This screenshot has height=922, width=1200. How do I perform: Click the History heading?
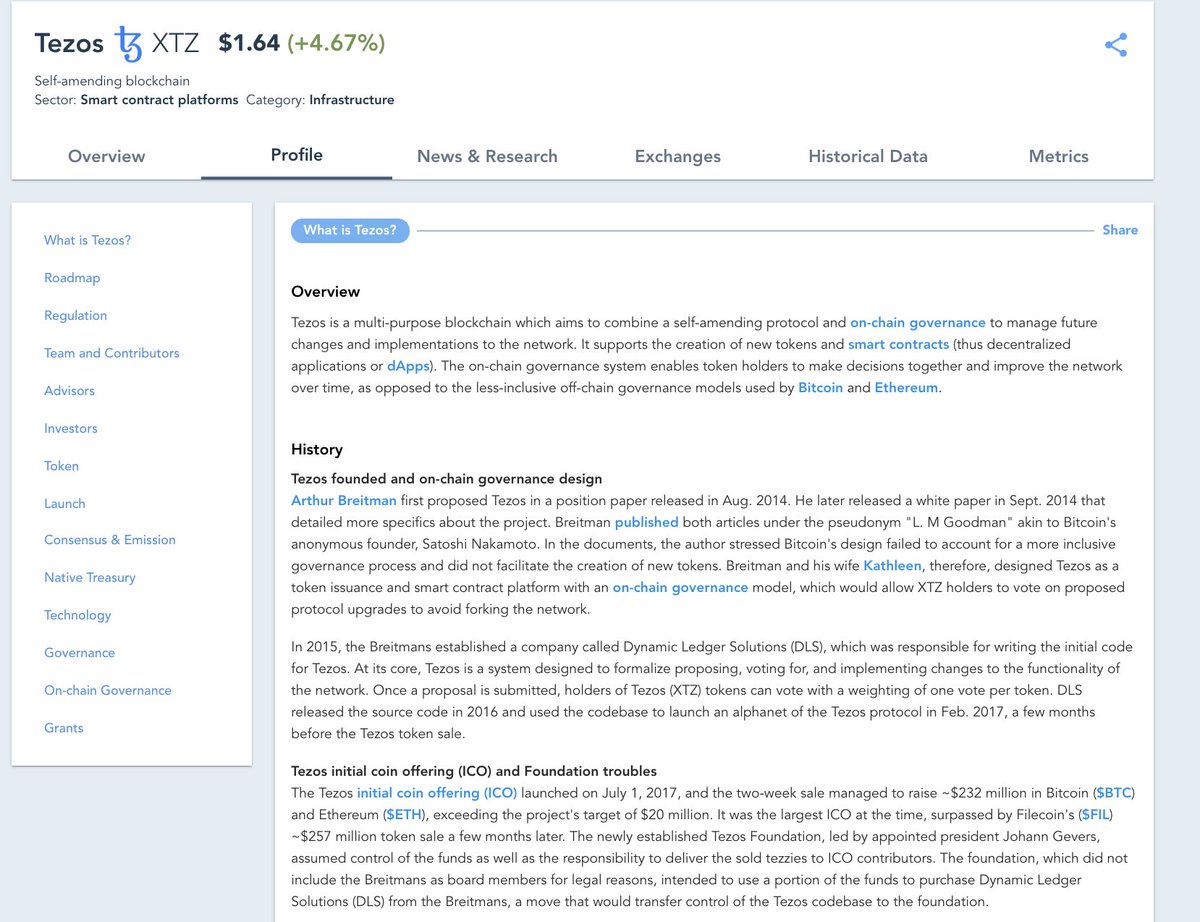[317, 450]
